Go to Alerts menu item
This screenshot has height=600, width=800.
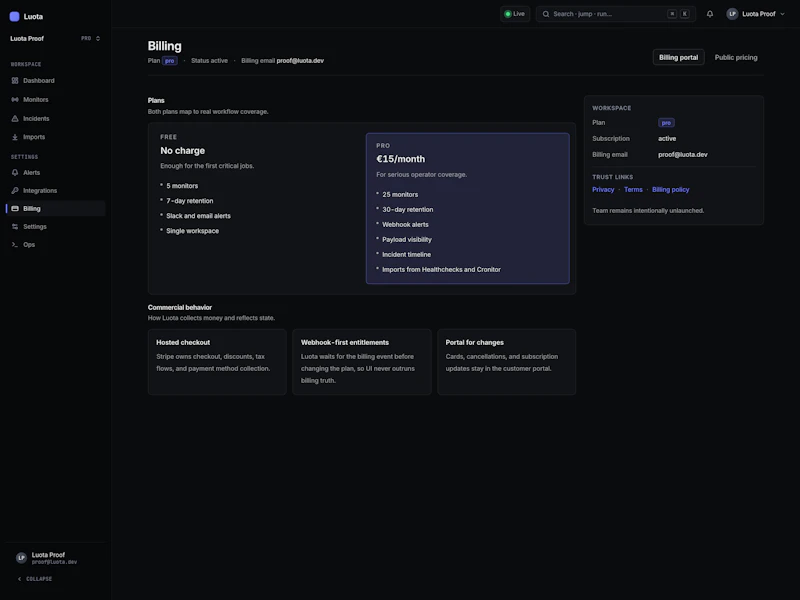(x=55, y=172)
